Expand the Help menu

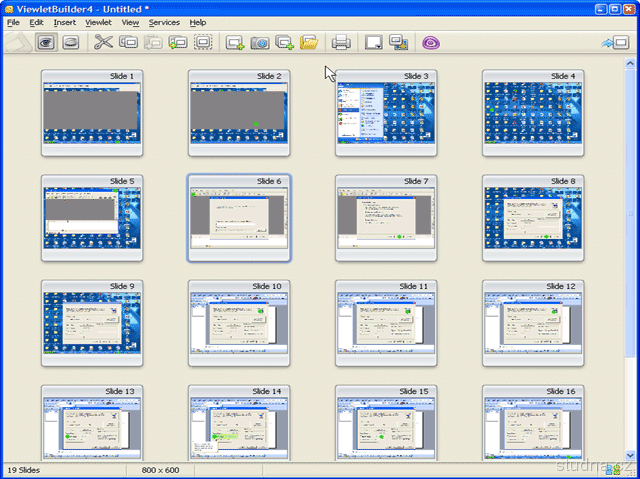click(x=198, y=22)
